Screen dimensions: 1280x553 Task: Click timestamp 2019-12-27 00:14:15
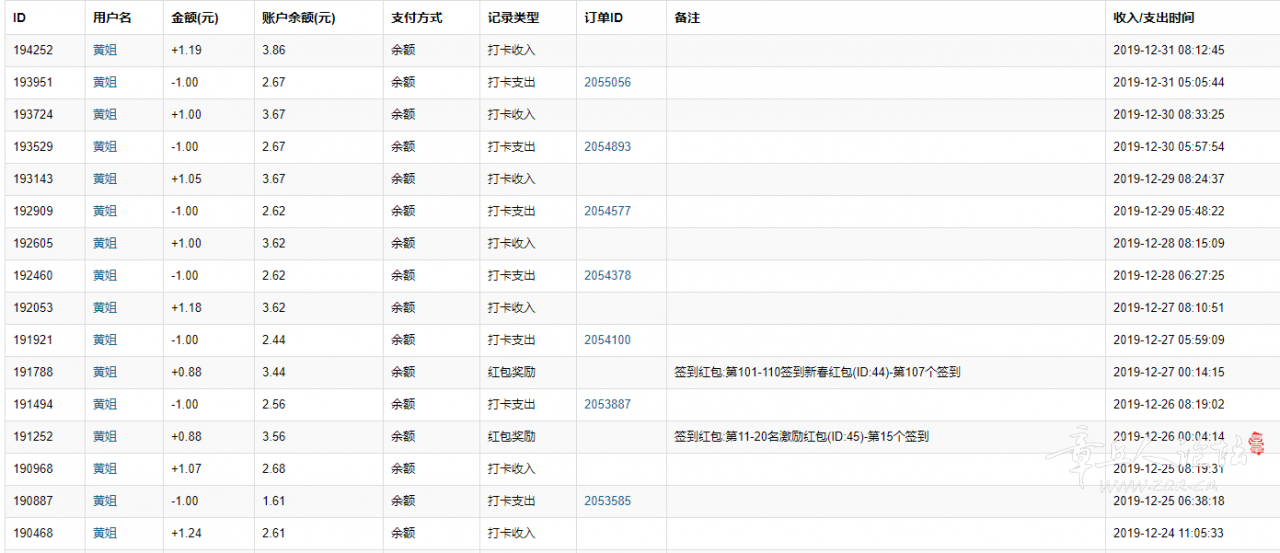click(x=1168, y=372)
